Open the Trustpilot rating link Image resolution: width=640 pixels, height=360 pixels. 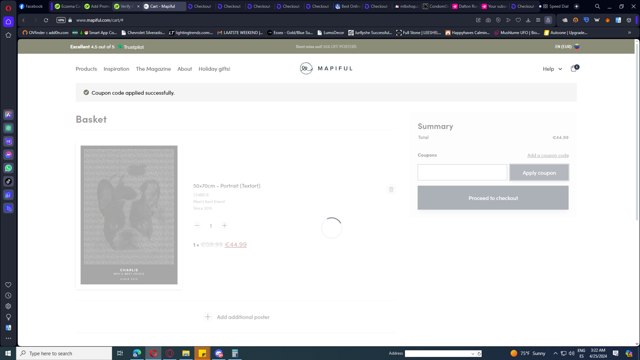107,47
